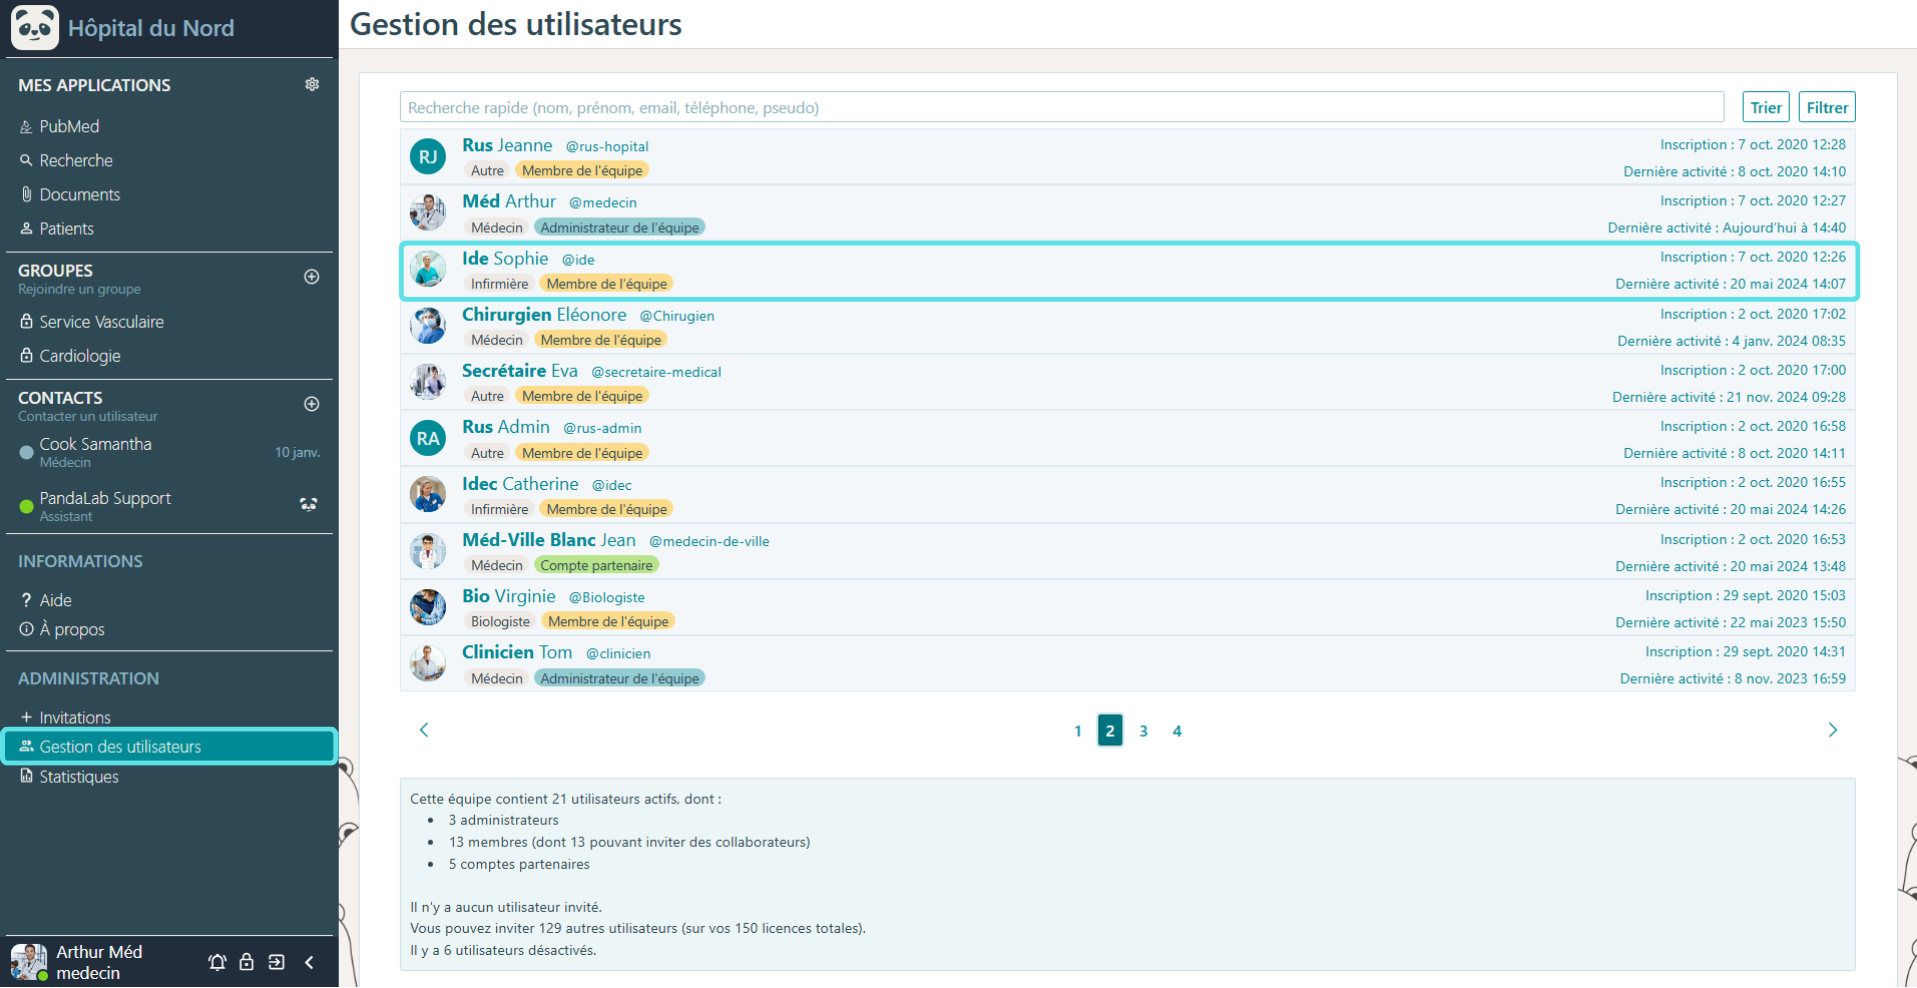The height and width of the screenshot is (988, 1917).
Task: Open the applications settings gear icon
Action: pyautogui.click(x=312, y=85)
